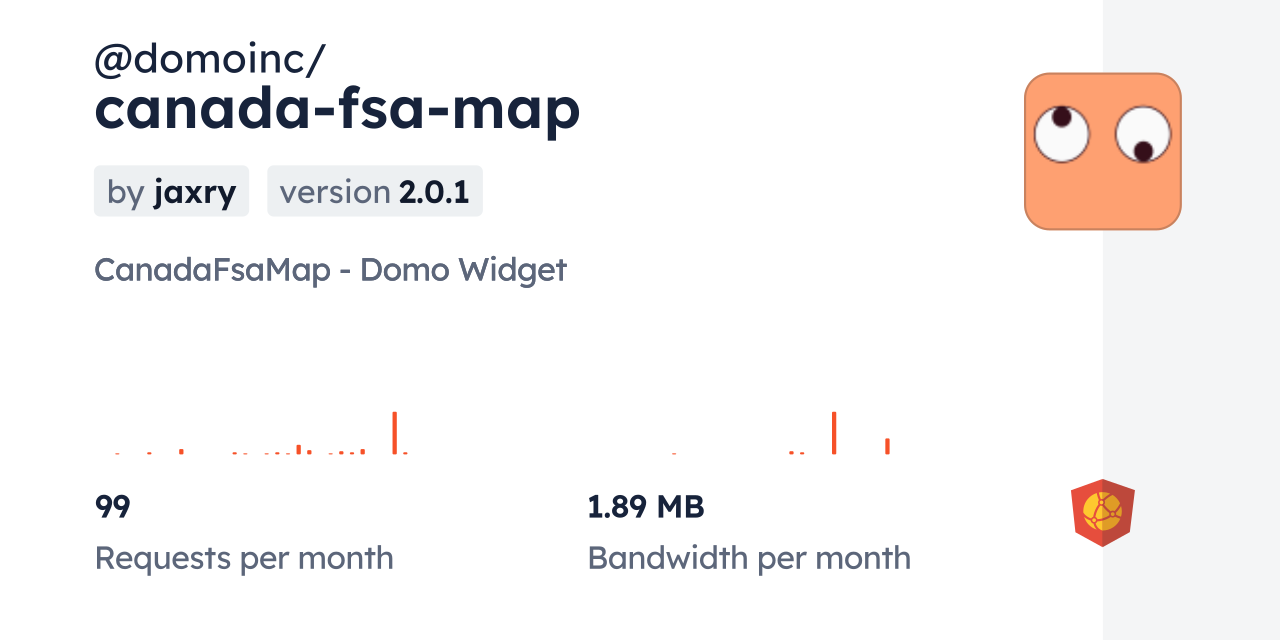Click the 99 requests count
Viewport: 1280px width, 640px height.
(x=113, y=507)
